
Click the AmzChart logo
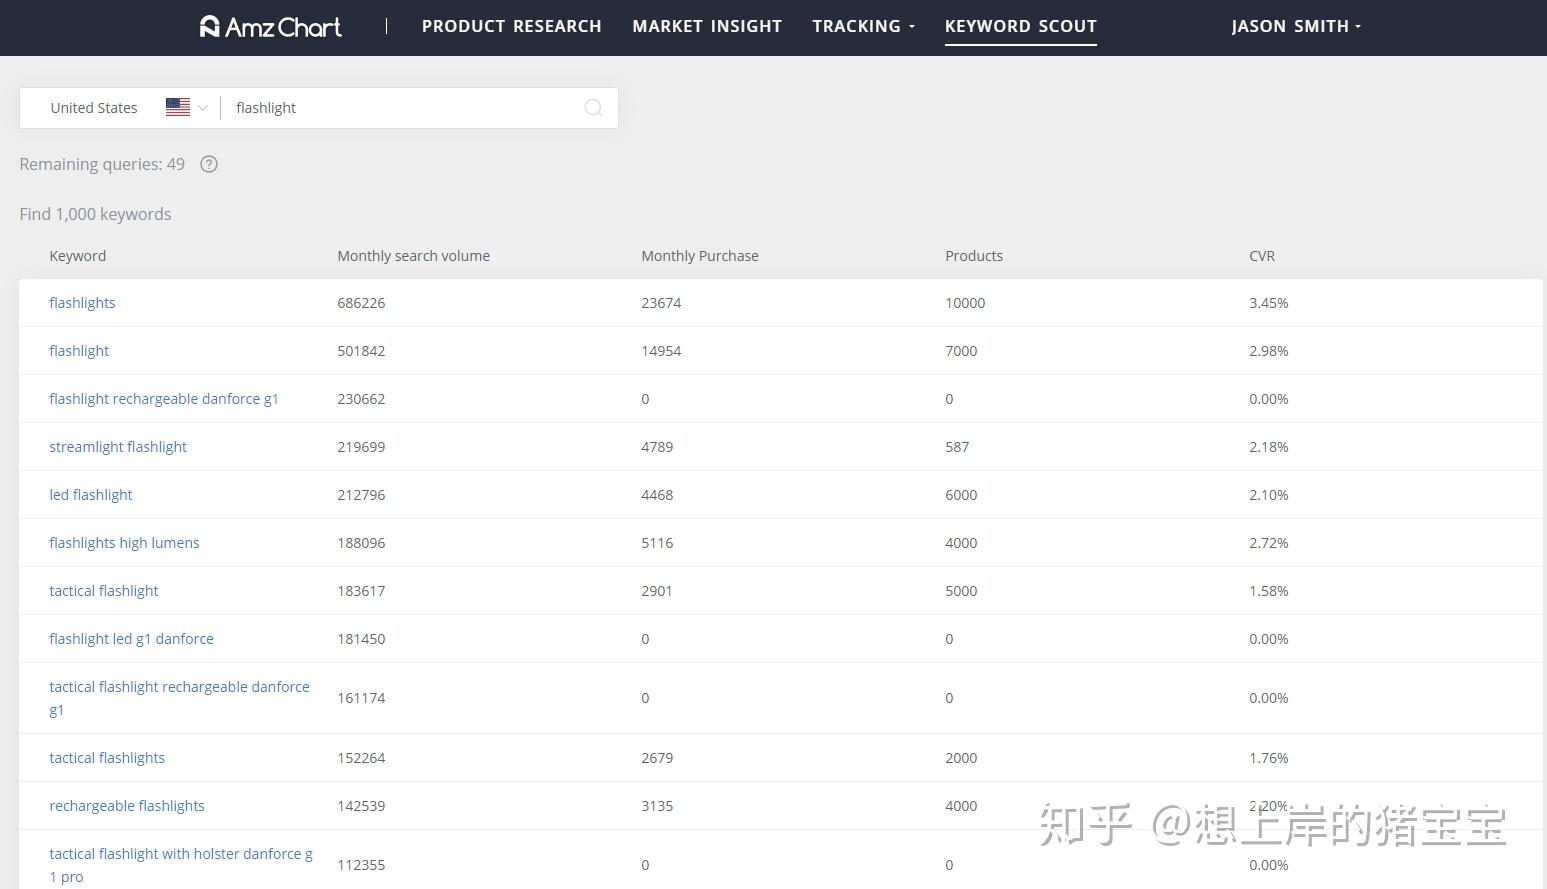270,27
